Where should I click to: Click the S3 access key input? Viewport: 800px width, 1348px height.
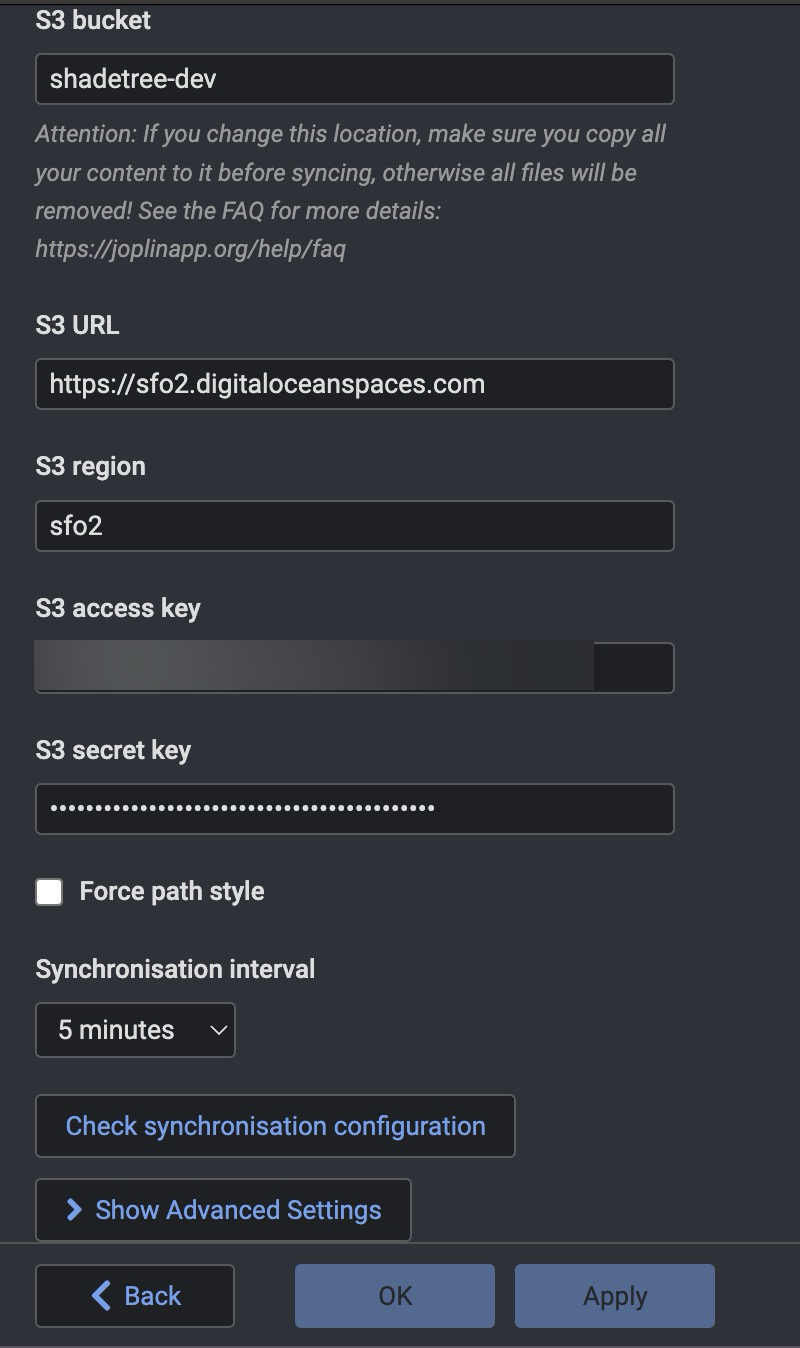click(355, 668)
